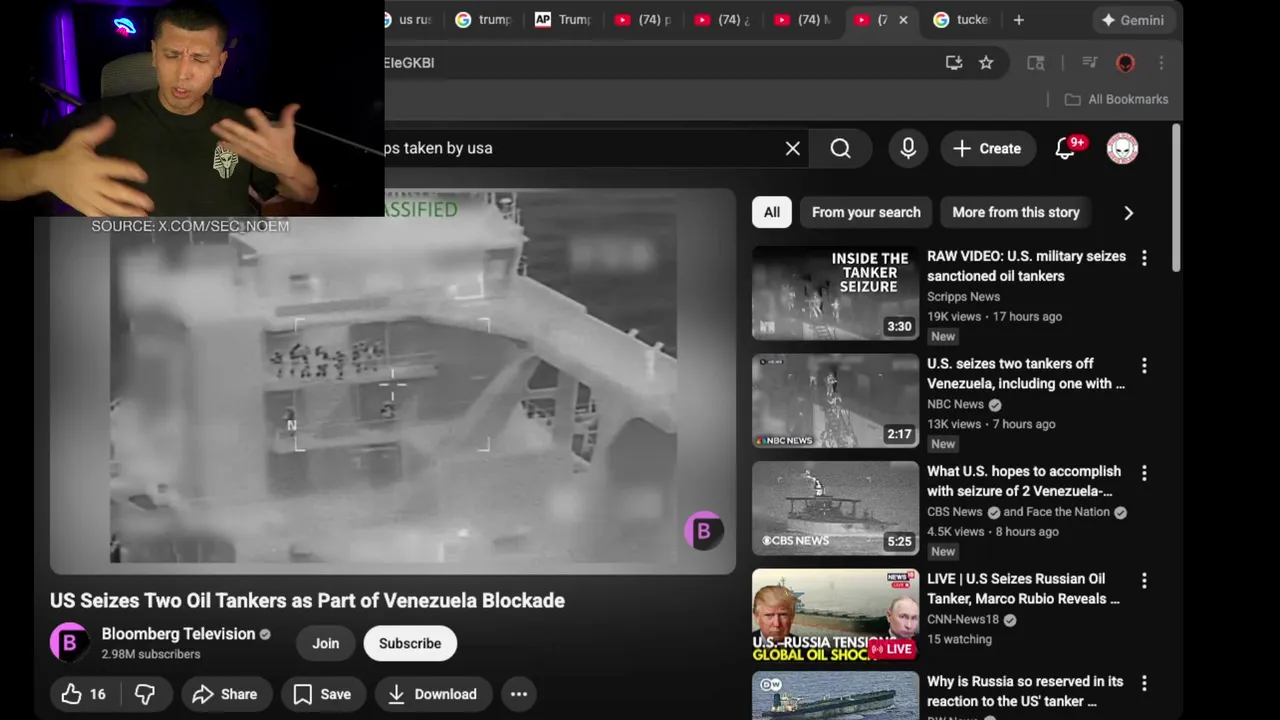Click the install app icon in address bar
Screen dimensions: 1280x720
pyautogui.click(x=954, y=63)
